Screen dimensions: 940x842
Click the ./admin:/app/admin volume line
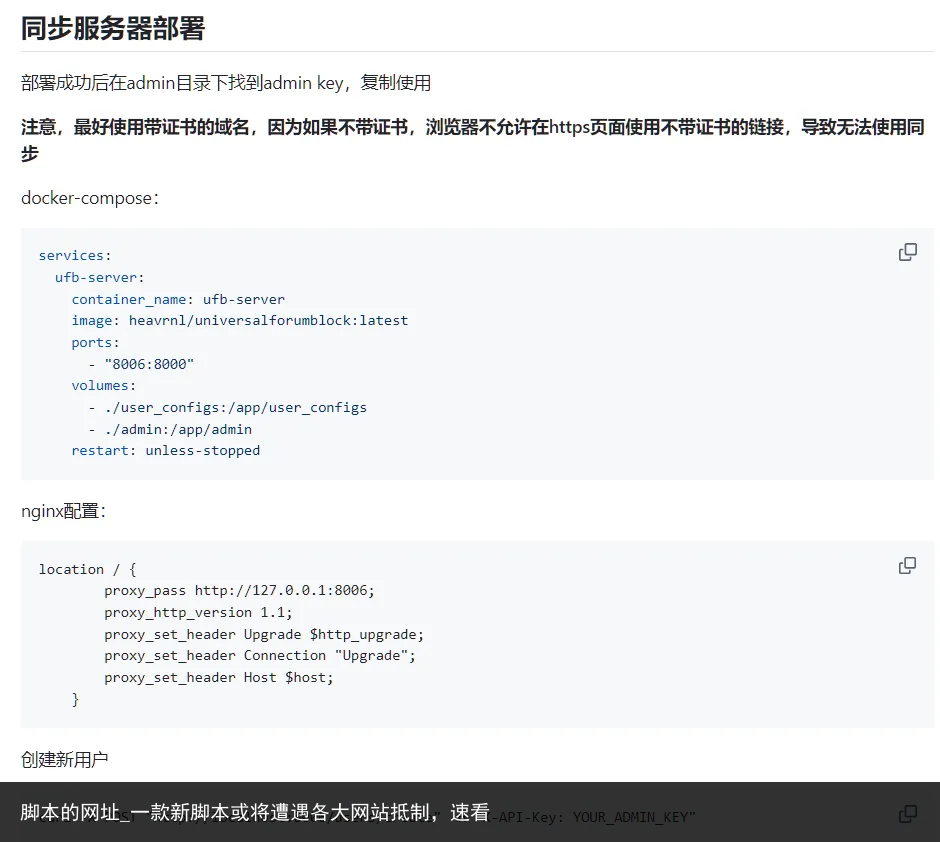point(170,429)
